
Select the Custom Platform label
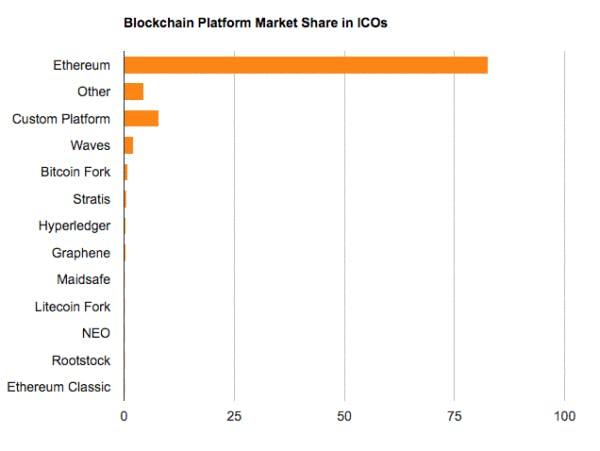click(61, 119)
